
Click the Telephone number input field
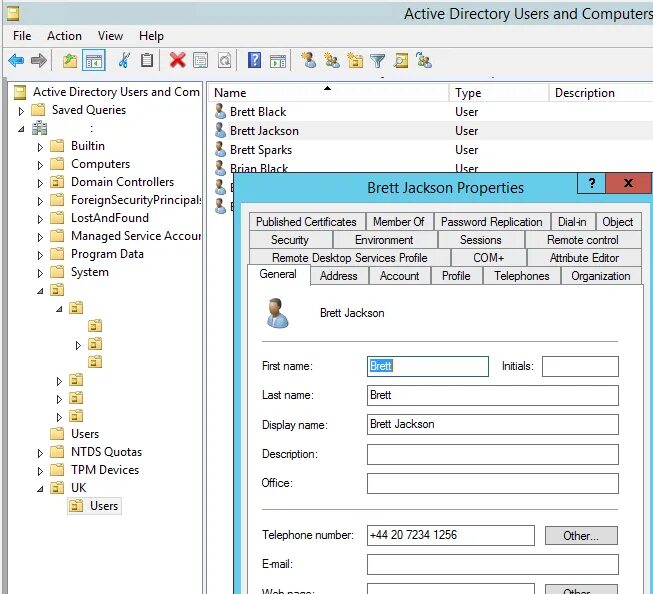coord(451,535)
